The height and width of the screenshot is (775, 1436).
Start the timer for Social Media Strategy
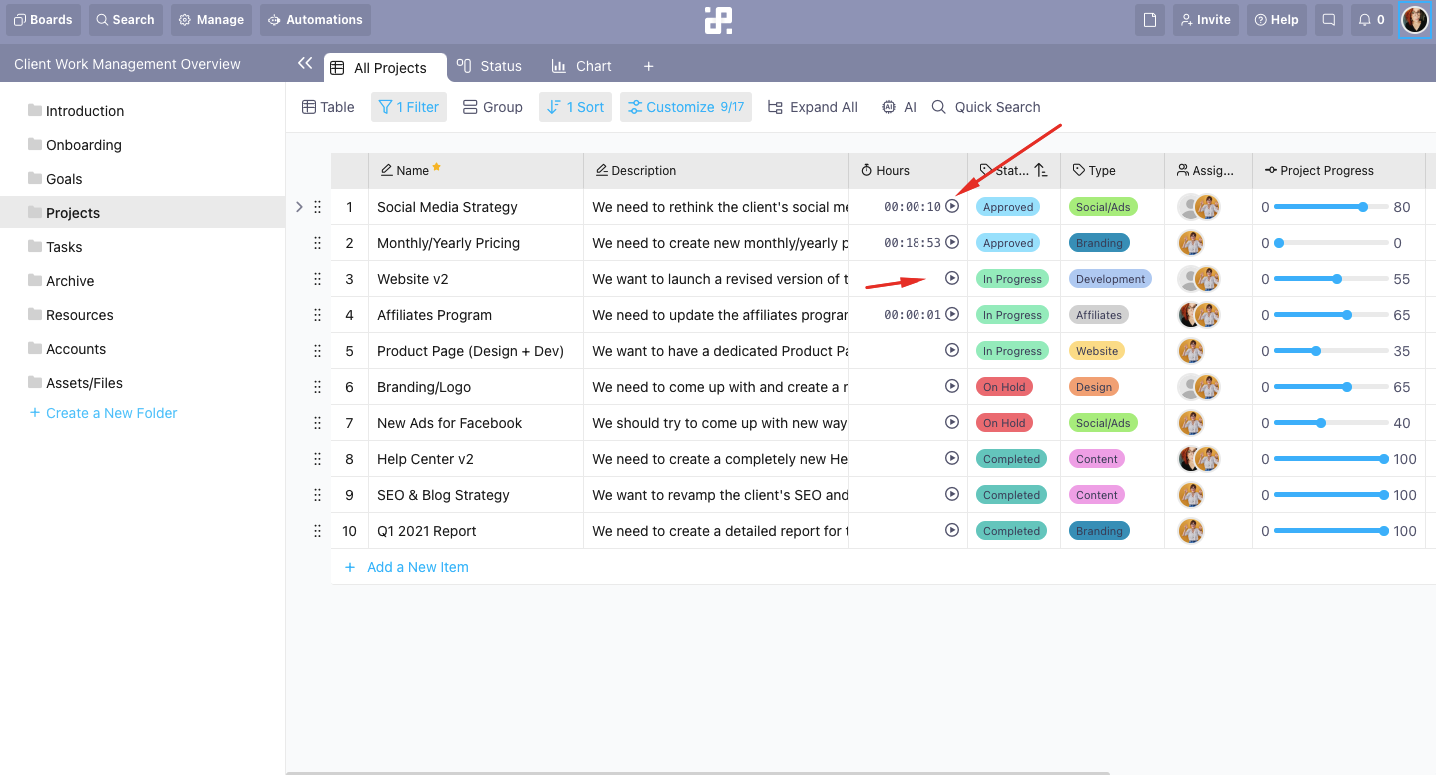[952, 206]
